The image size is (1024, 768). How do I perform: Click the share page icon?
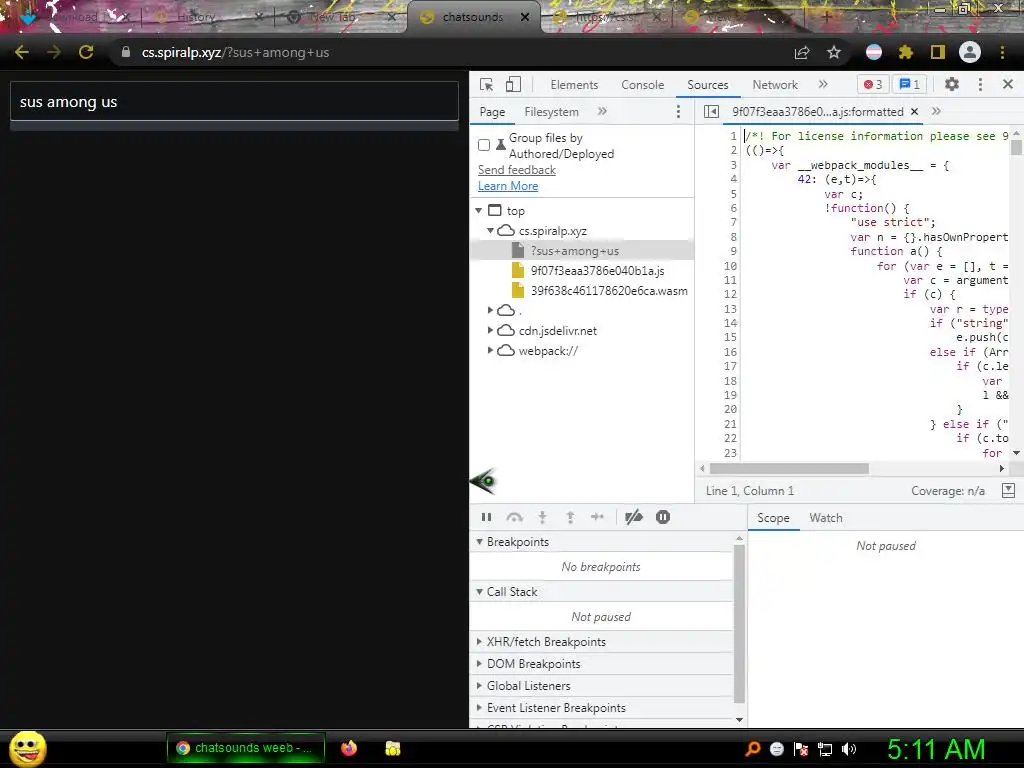802,52
